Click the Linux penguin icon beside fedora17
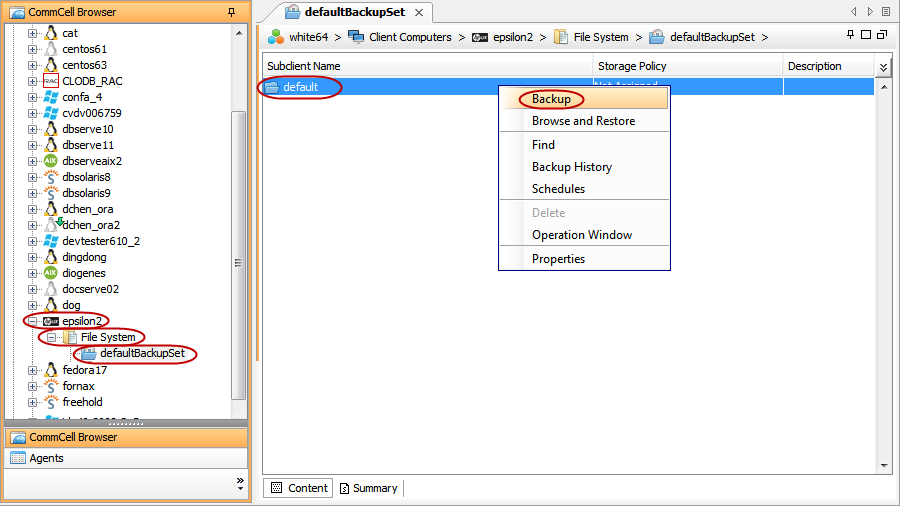Viewport: 900px width, 506px height. pos(51,370)
